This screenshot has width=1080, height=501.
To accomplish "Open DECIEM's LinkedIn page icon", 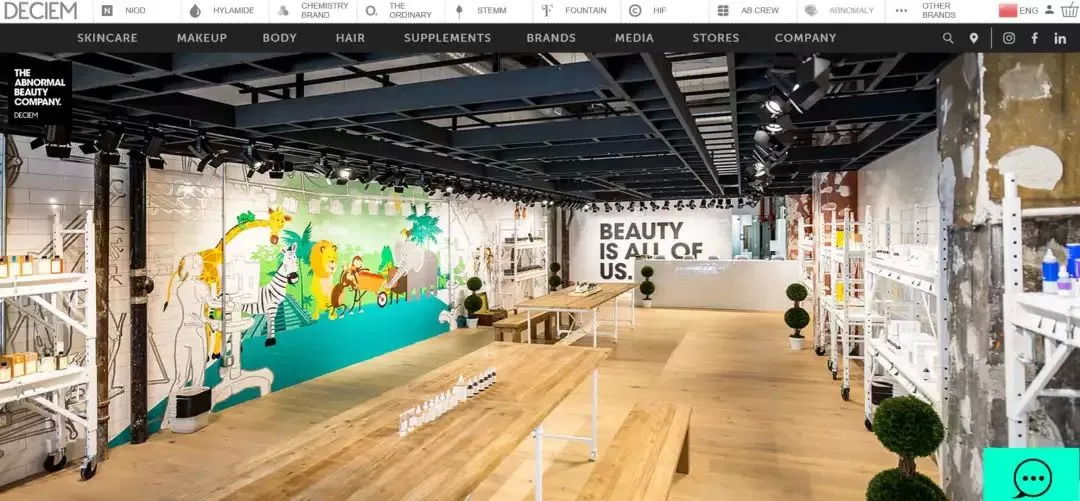I will coord(1060,39).
